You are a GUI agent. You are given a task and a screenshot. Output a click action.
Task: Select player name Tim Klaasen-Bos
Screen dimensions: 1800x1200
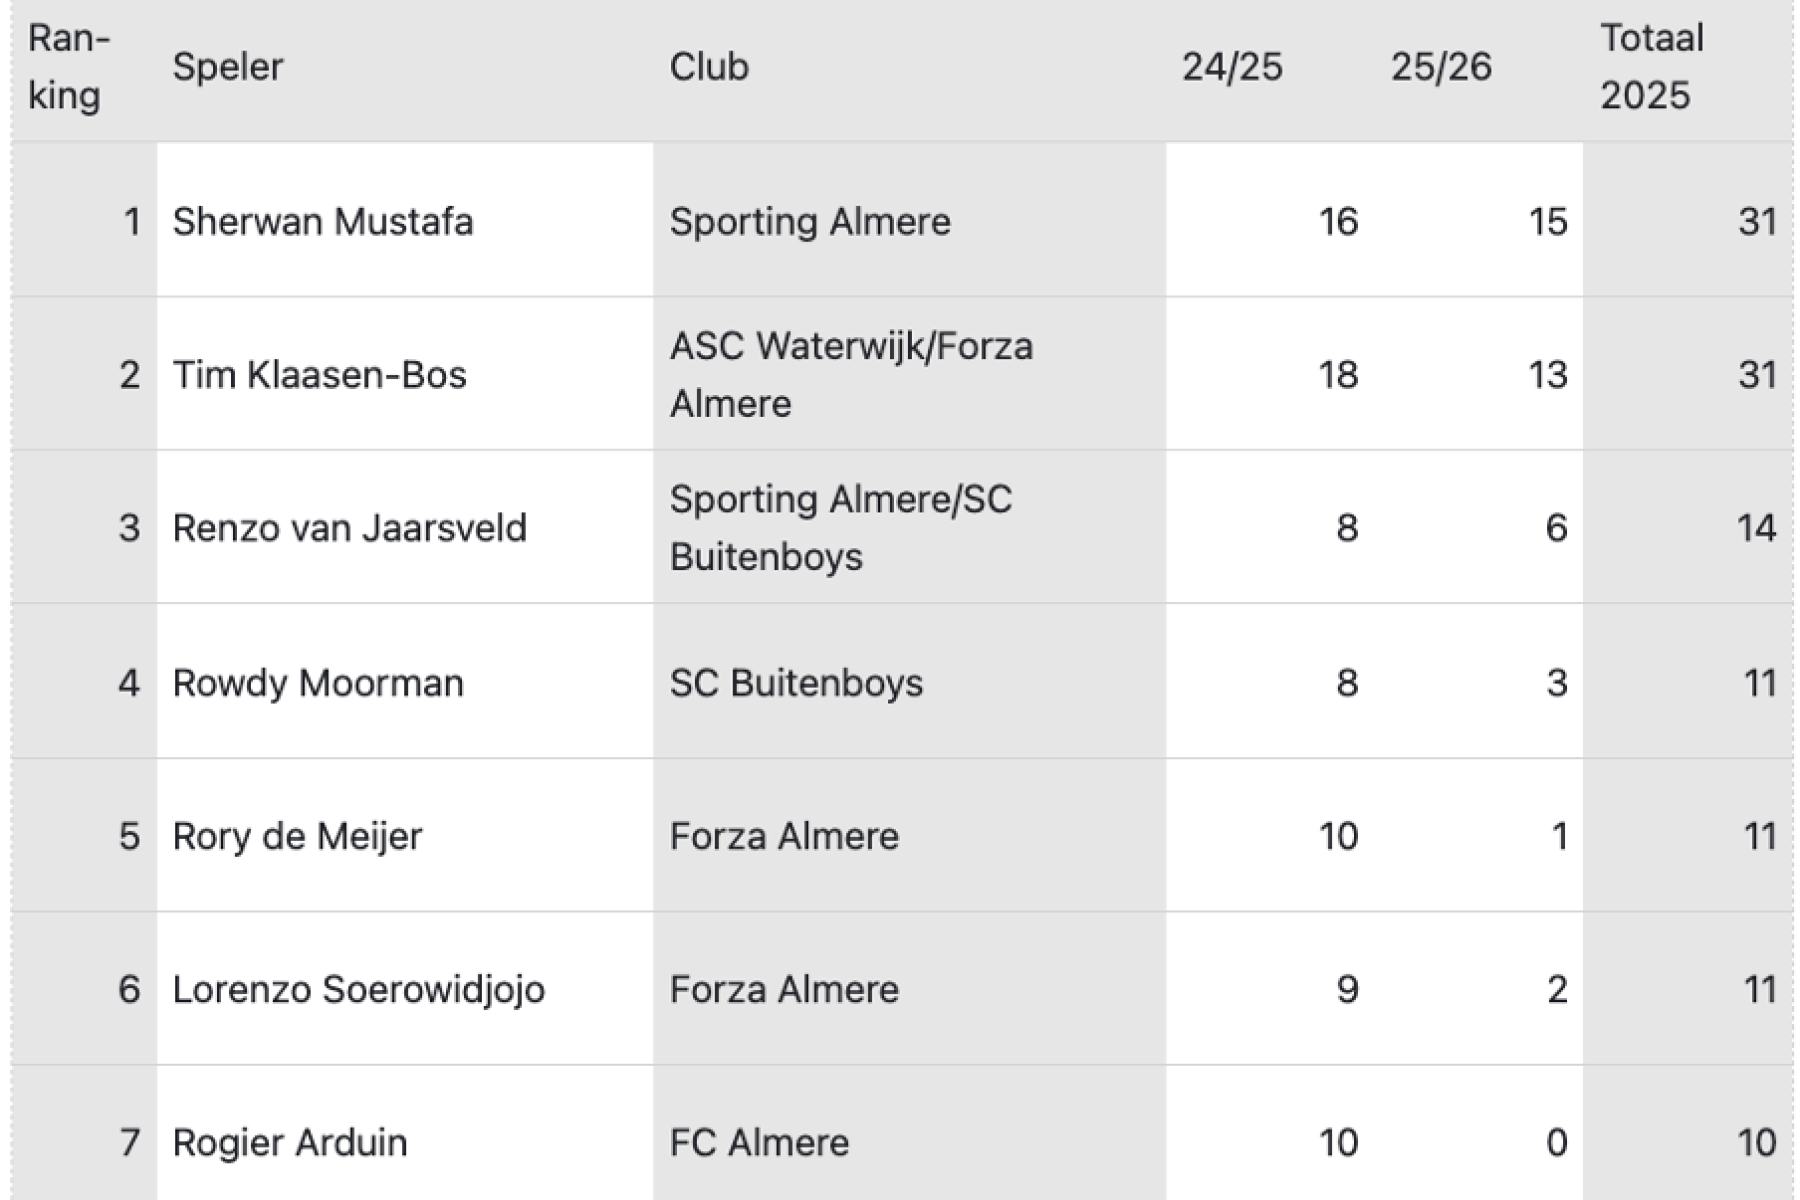[319, 375]
